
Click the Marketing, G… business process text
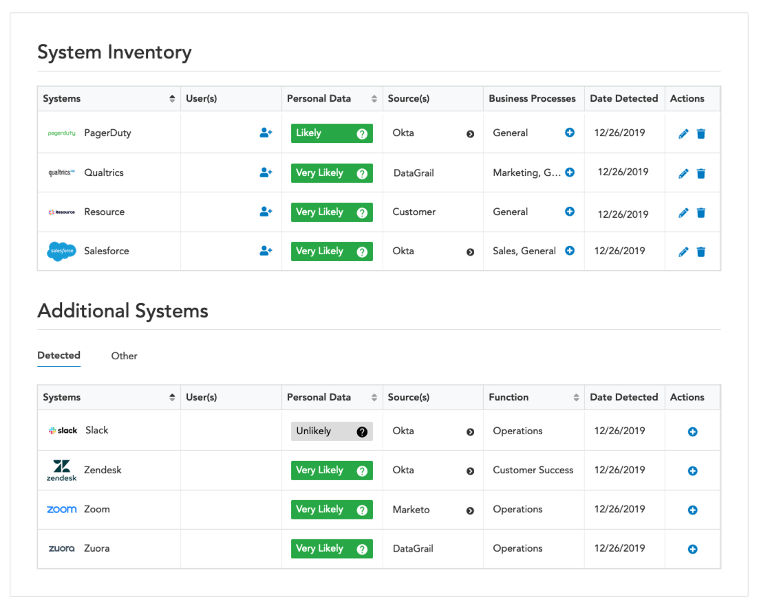click(x=526, y=173)
